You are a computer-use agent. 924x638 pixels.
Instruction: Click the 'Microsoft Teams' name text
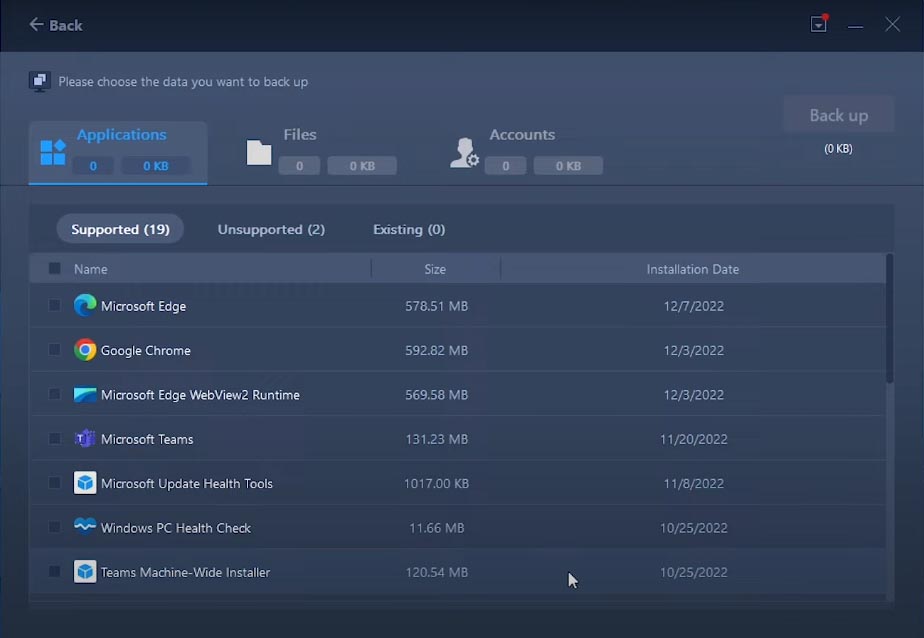click(x=147, y=439)
